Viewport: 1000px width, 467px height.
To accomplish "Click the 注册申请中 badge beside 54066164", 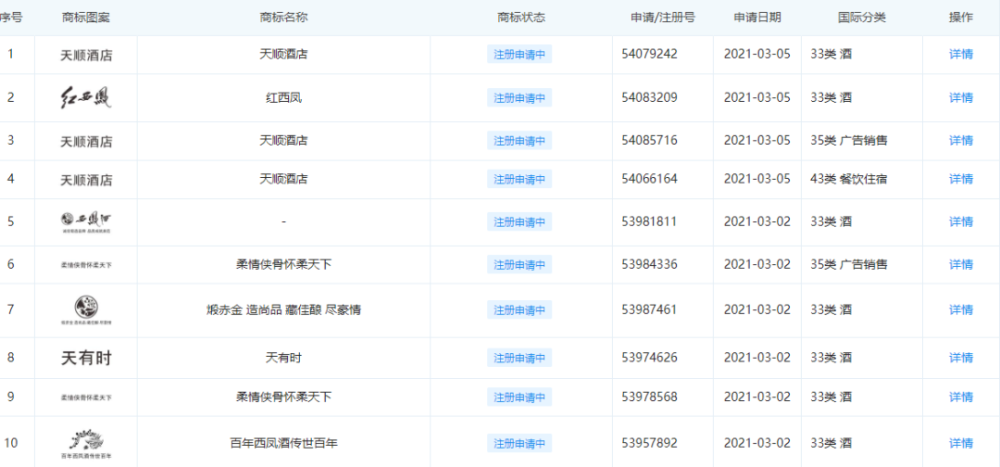I will (x=519, y=179).
